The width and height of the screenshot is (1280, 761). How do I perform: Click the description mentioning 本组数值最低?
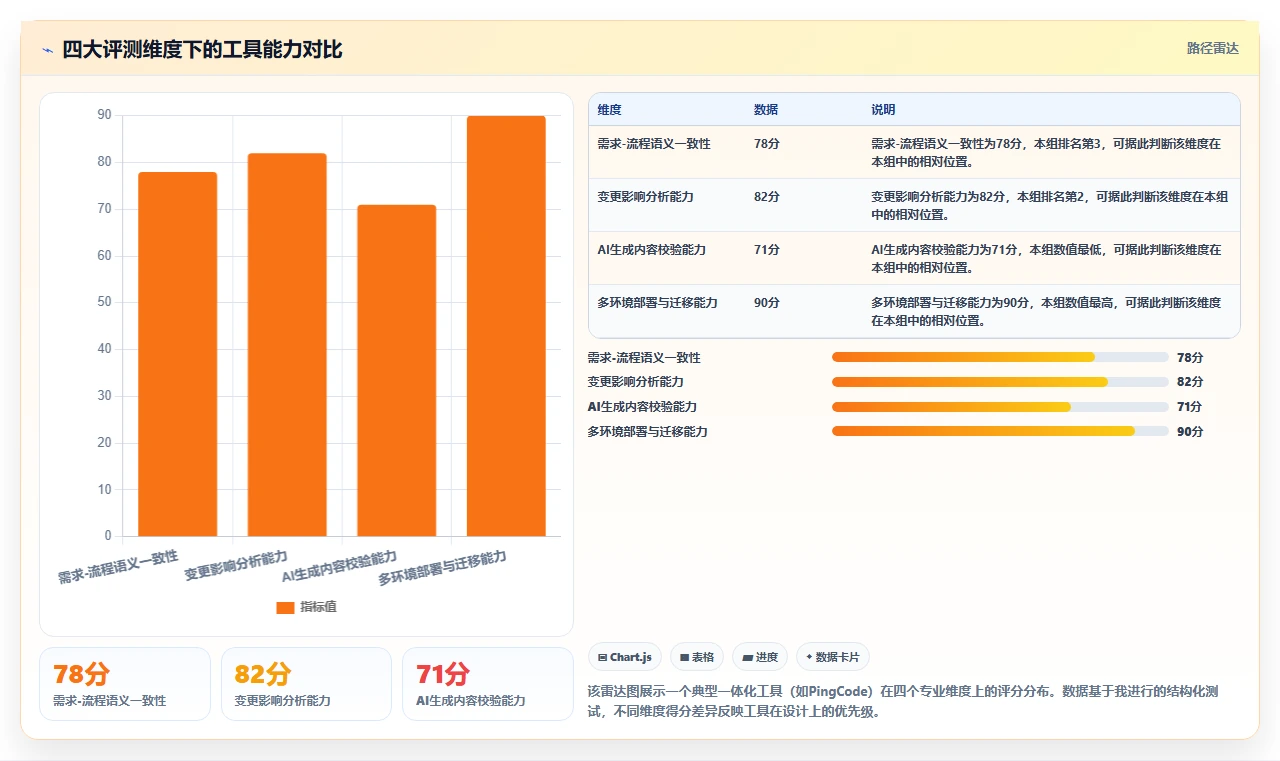(1046, 258)
